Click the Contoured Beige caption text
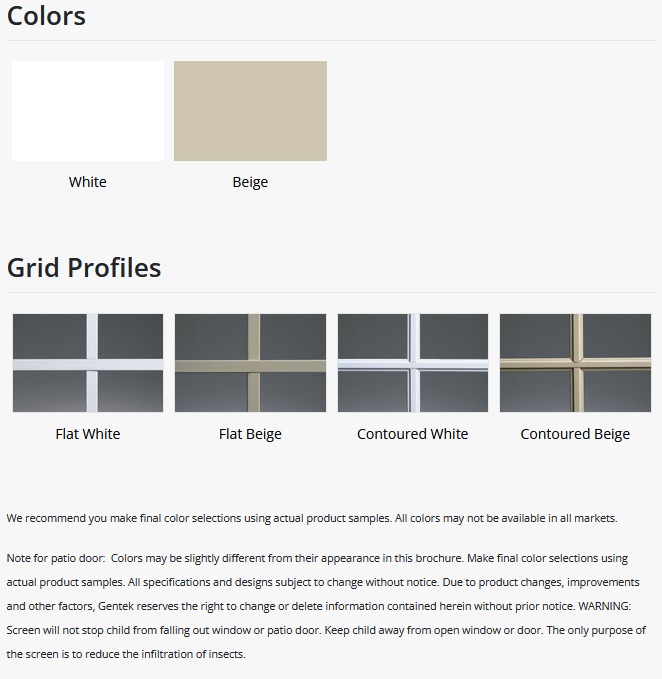The image size is (662, 679). pyautogui.click(x=575, y=434)
